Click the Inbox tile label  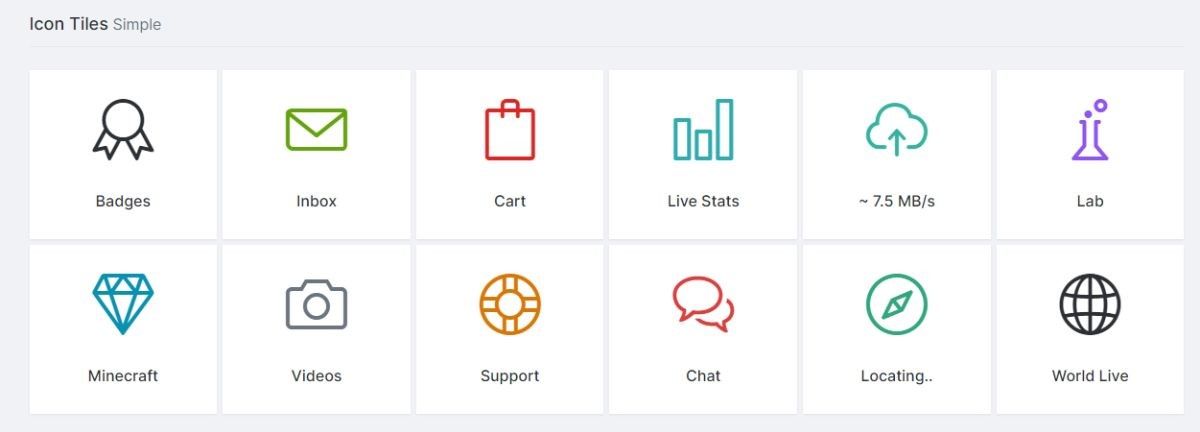(316, 201)
